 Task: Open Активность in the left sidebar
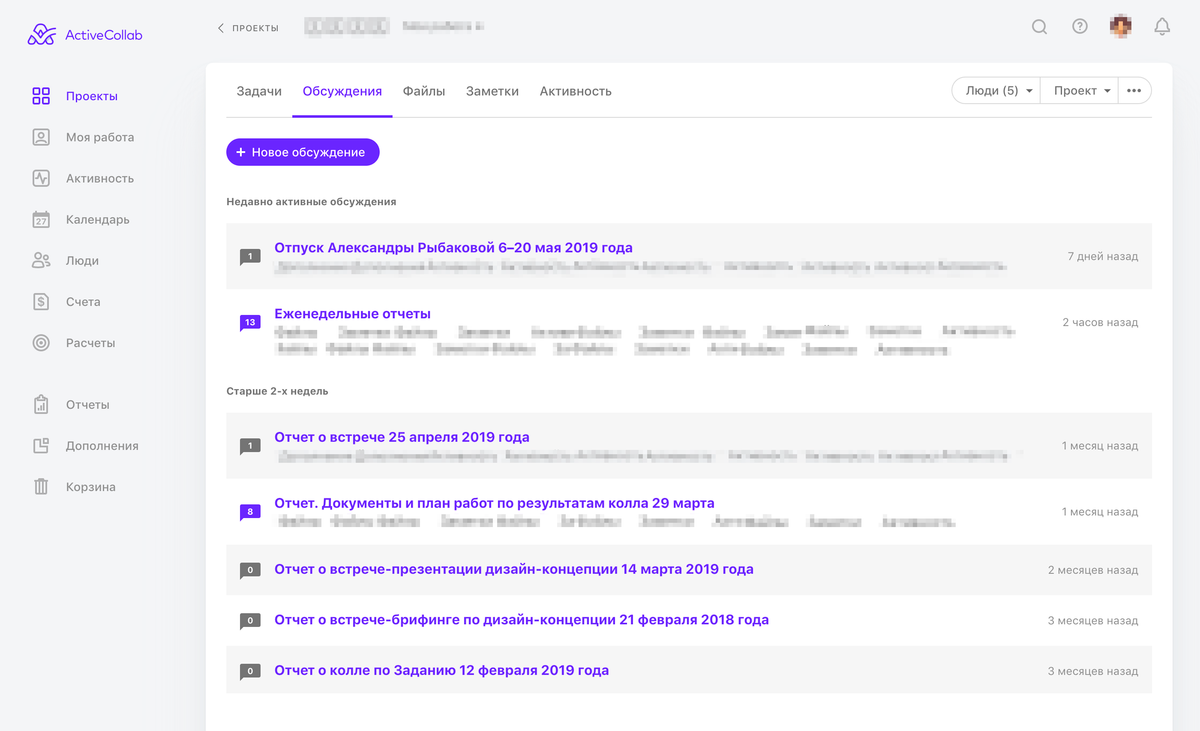coord(83,178)
